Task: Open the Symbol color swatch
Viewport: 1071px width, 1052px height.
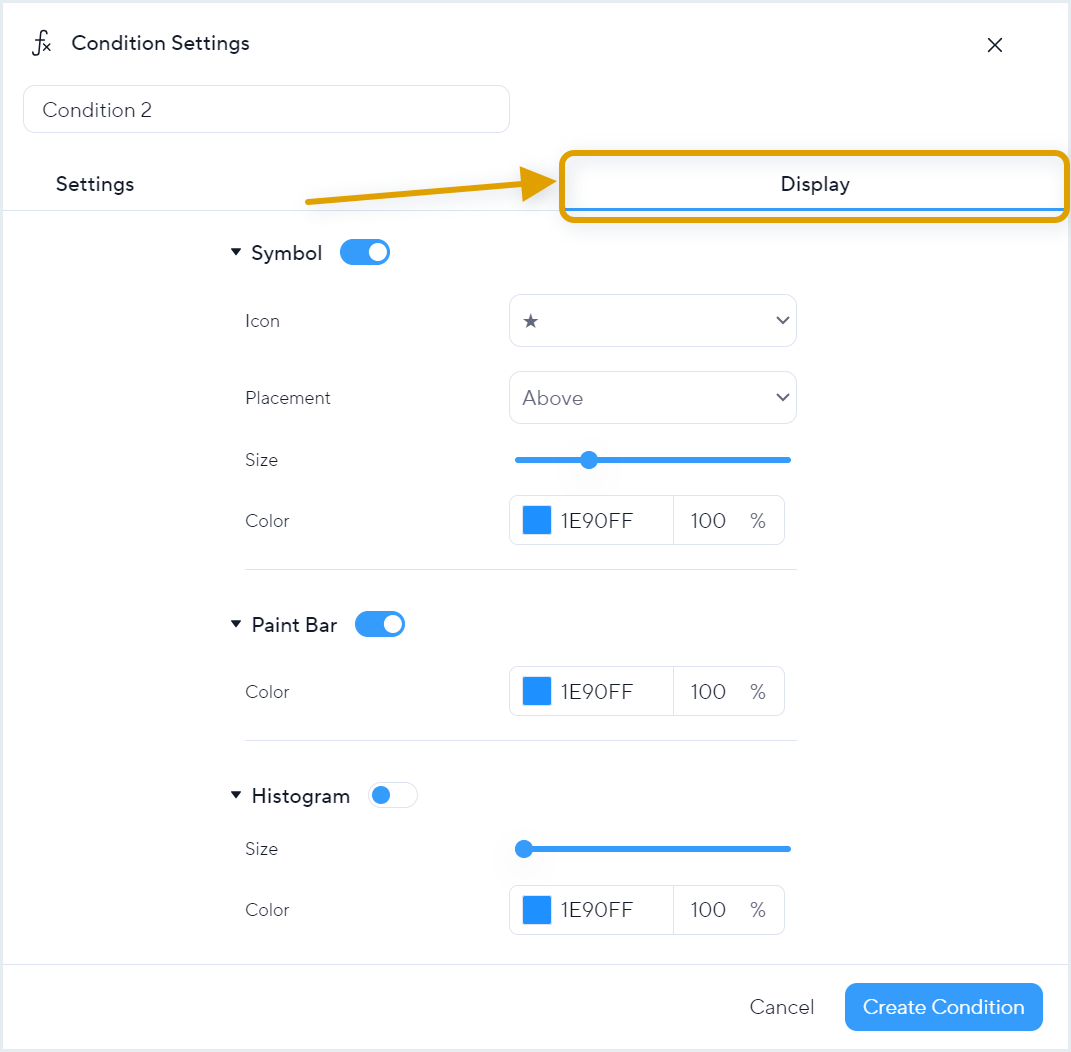Action: (537, 520)
